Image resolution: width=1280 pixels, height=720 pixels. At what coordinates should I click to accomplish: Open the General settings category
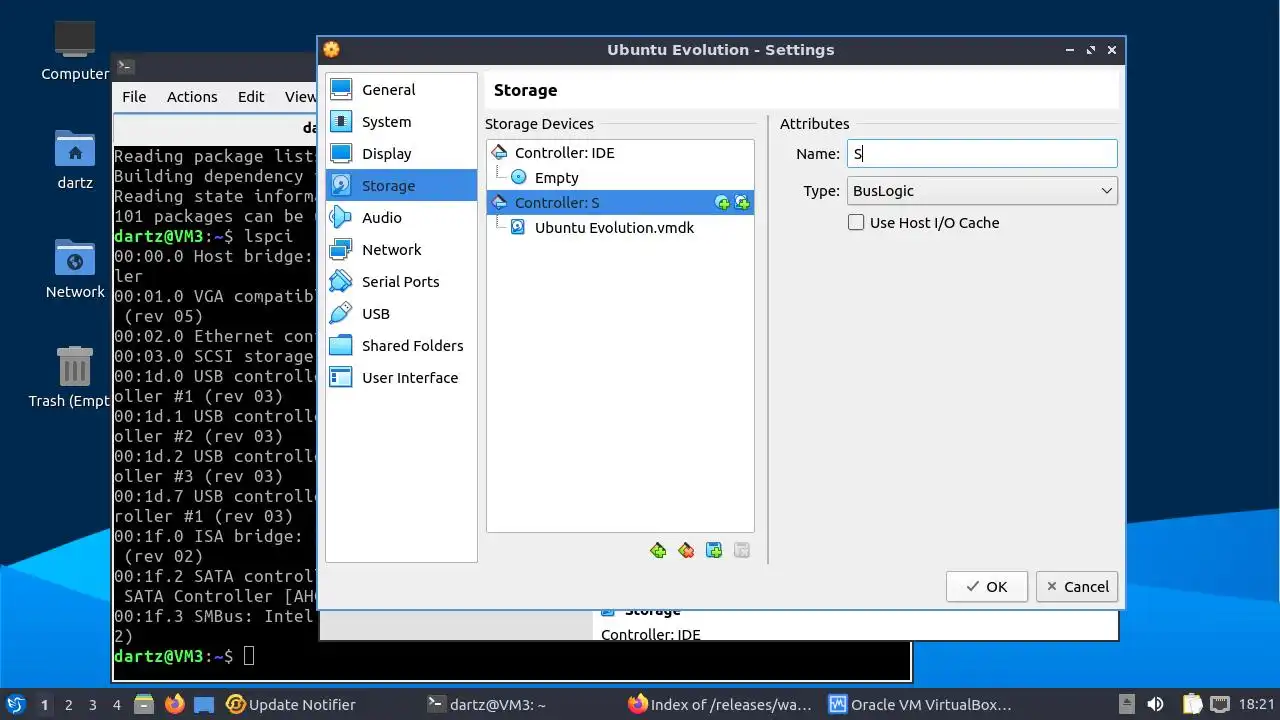pos(401,90)
